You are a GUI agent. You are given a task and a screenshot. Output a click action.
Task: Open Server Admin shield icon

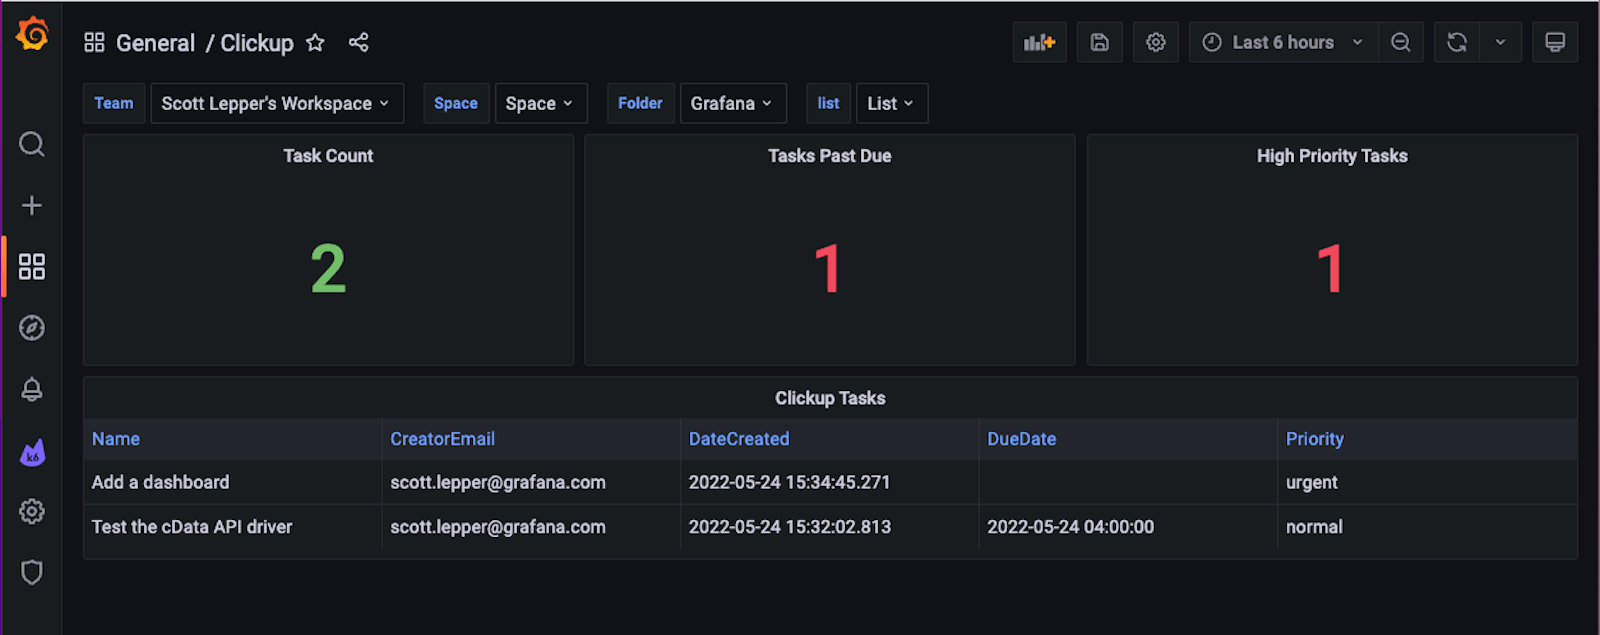(x=32, y=572)
